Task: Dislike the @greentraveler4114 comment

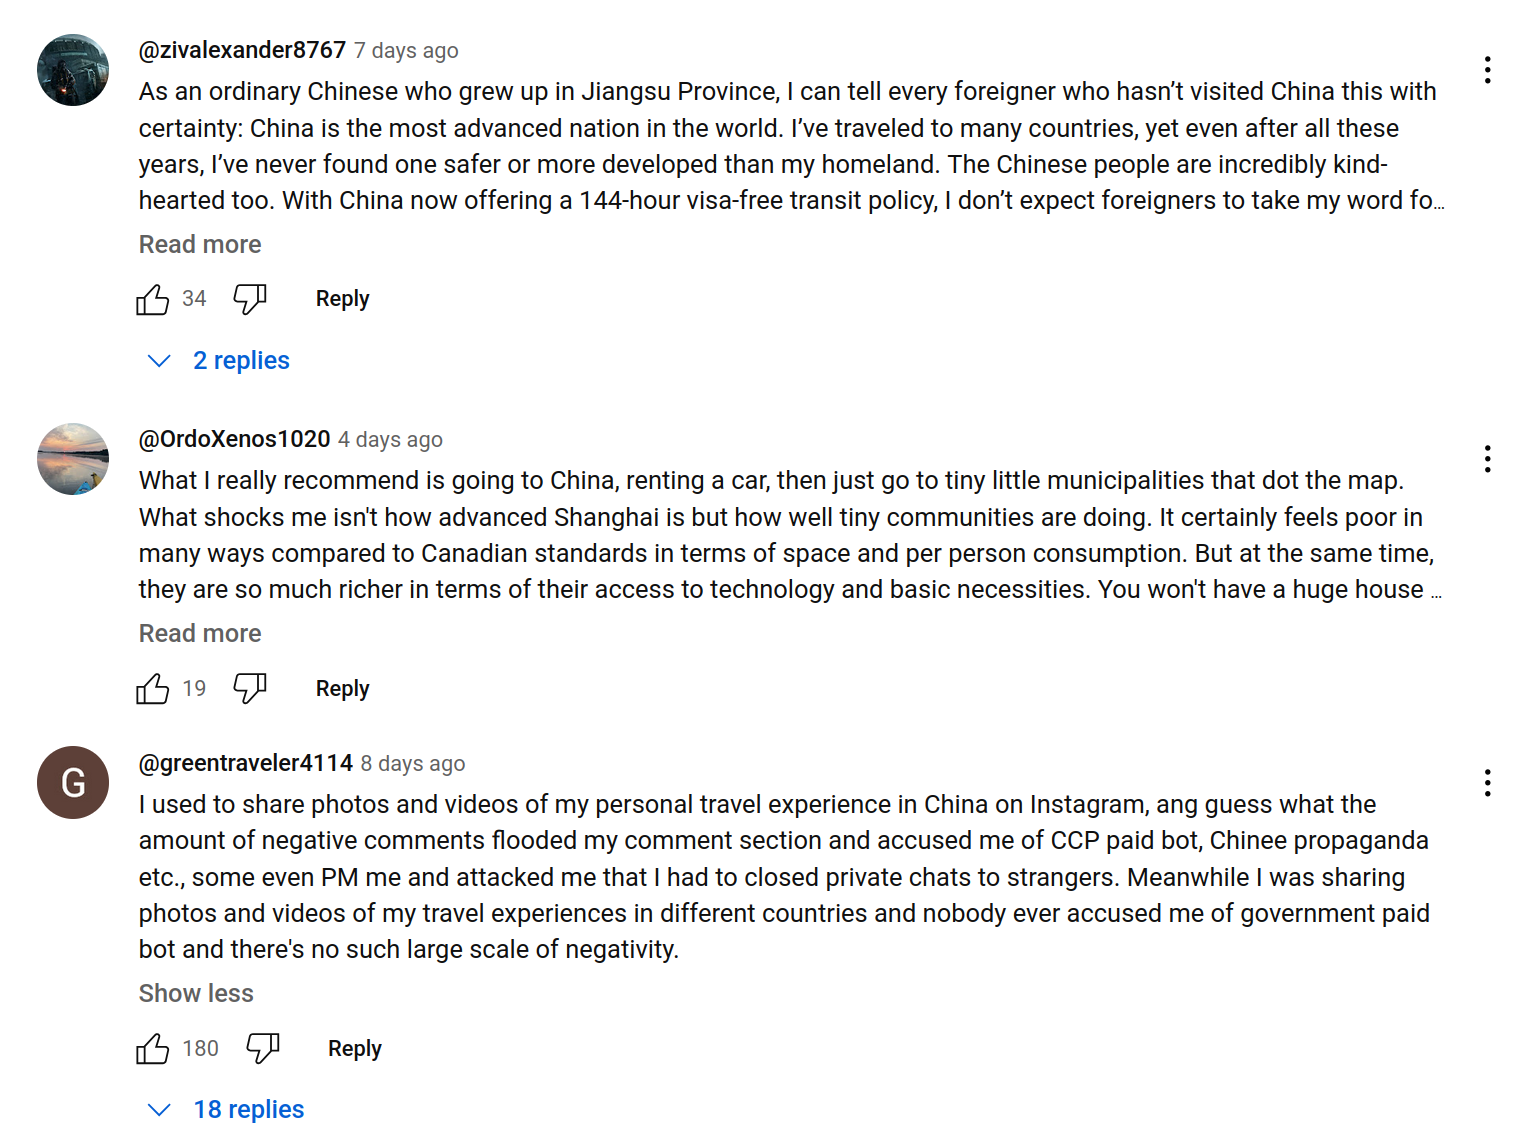Action: [263, 1049]
